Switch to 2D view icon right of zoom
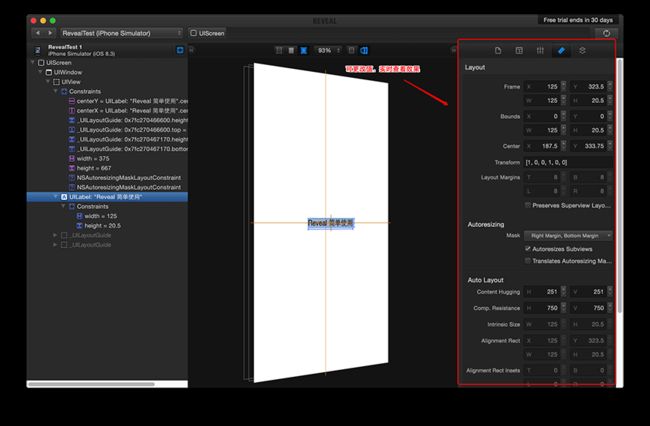The height and width of the screenshot is (426, 650). pos(352,51)
